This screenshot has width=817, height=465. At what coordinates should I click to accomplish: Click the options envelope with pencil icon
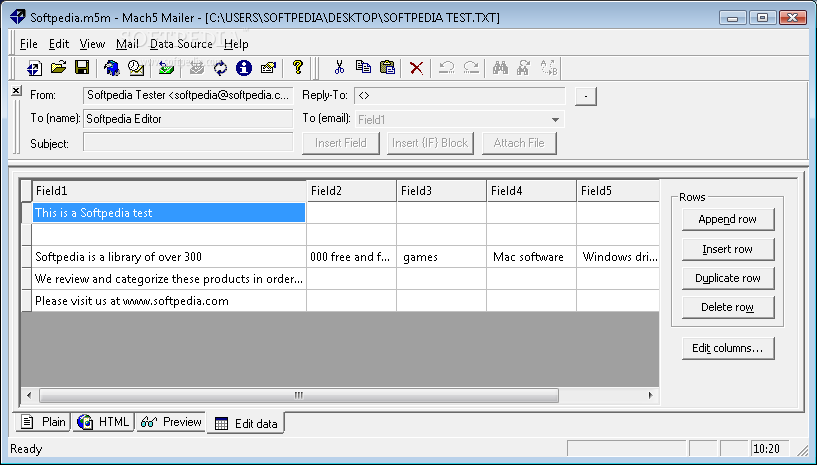coord(268,68)
